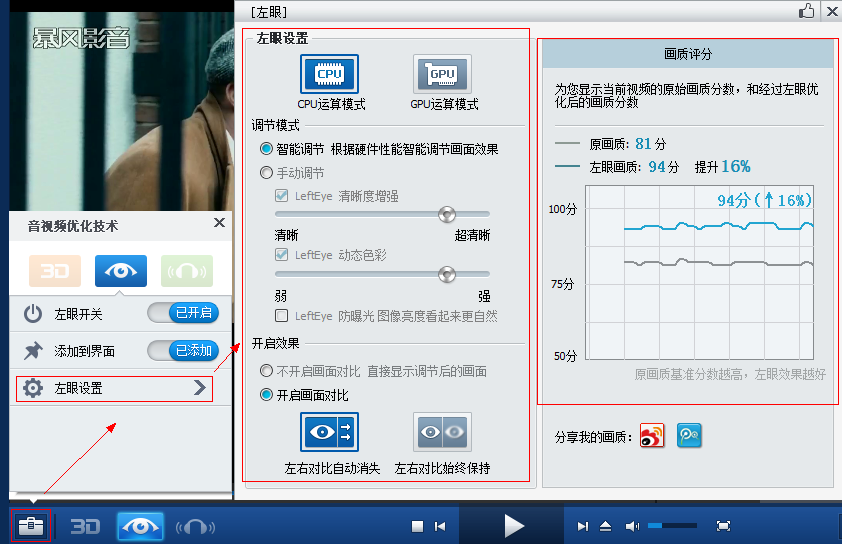The width and height of the screenshot is (842, 544).
Task: Expand 左眼设置 menu entry
Action: click(x=114, y=388)
